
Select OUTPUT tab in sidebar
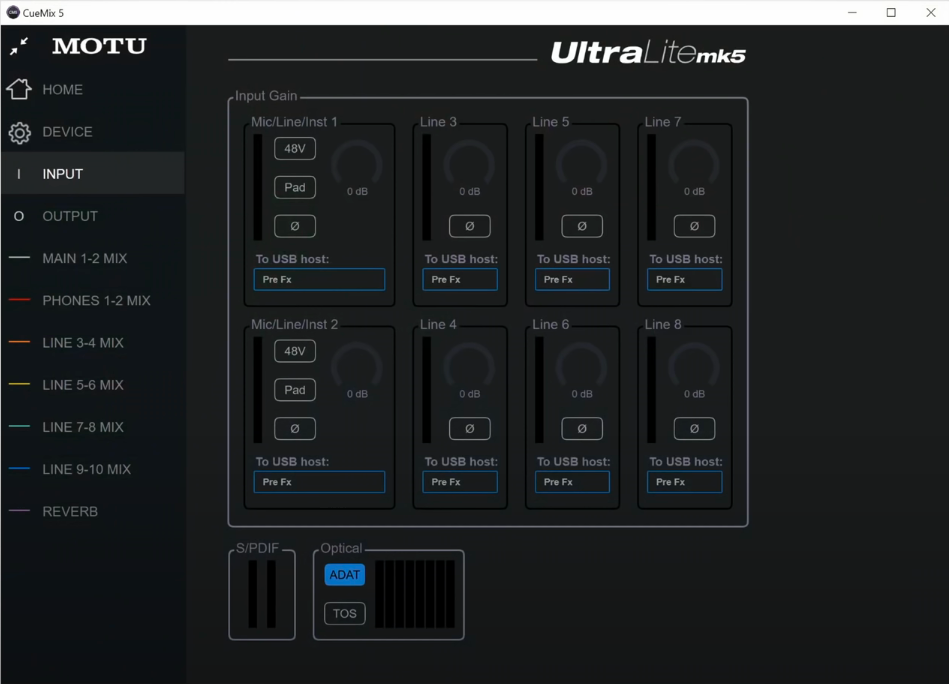coord(93,216)
